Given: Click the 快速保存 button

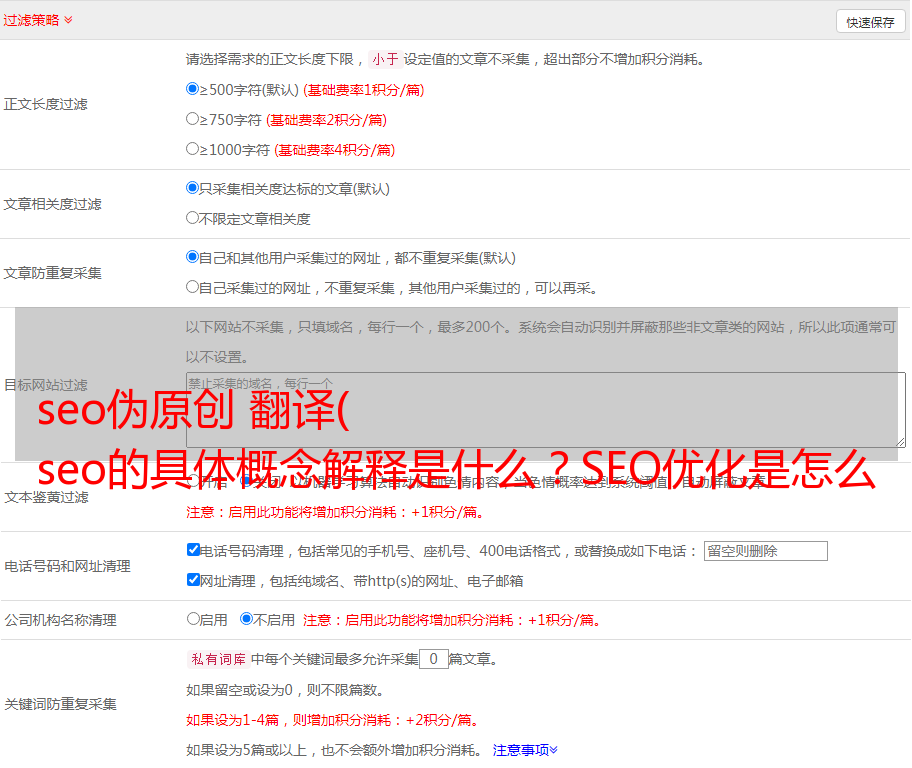Looking at the screenshot, I should [x=870, y=22].
